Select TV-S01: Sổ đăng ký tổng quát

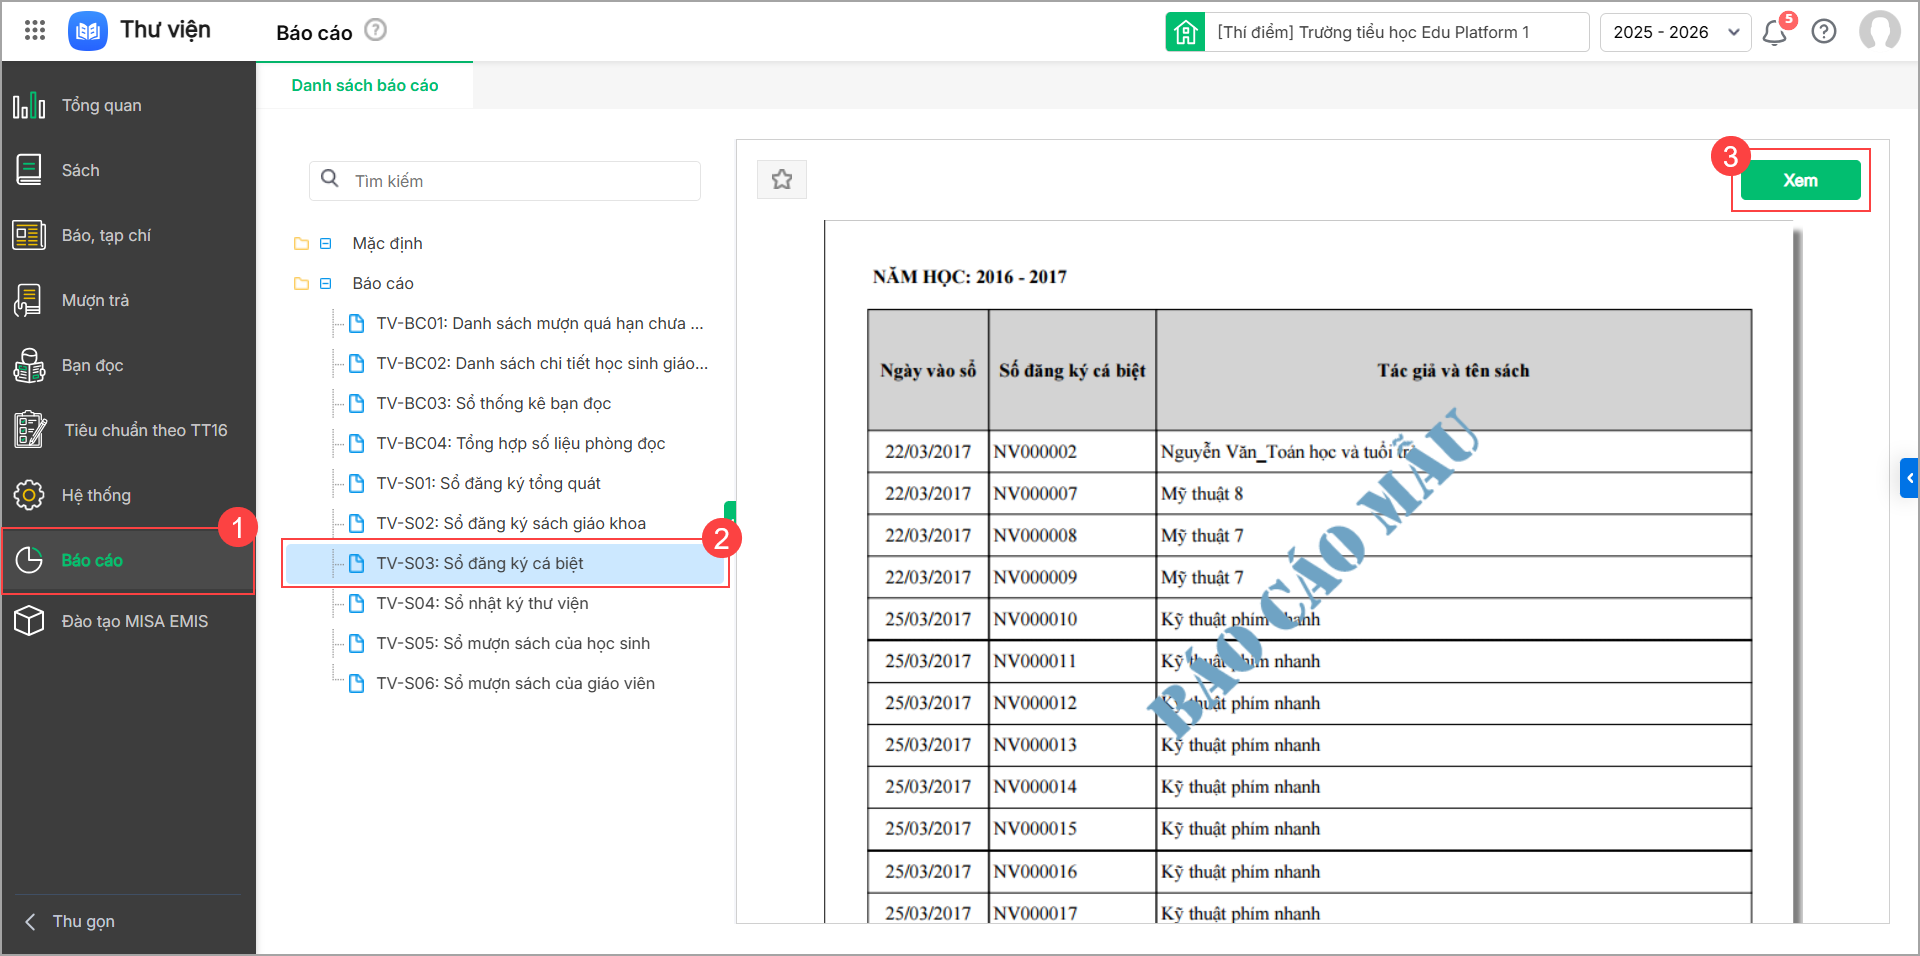click(489, 483)
